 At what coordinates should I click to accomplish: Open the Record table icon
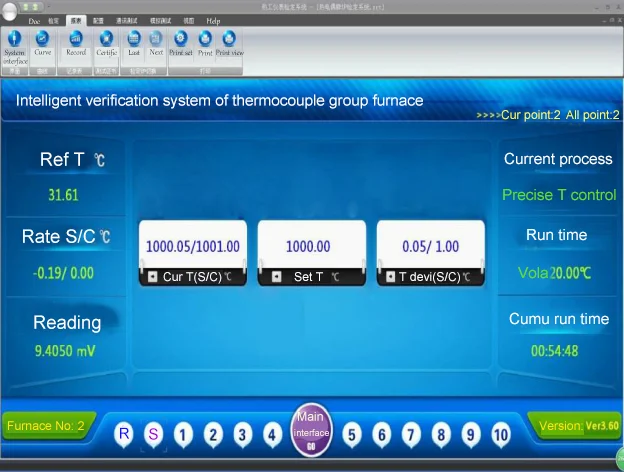(x=76, y=44)
